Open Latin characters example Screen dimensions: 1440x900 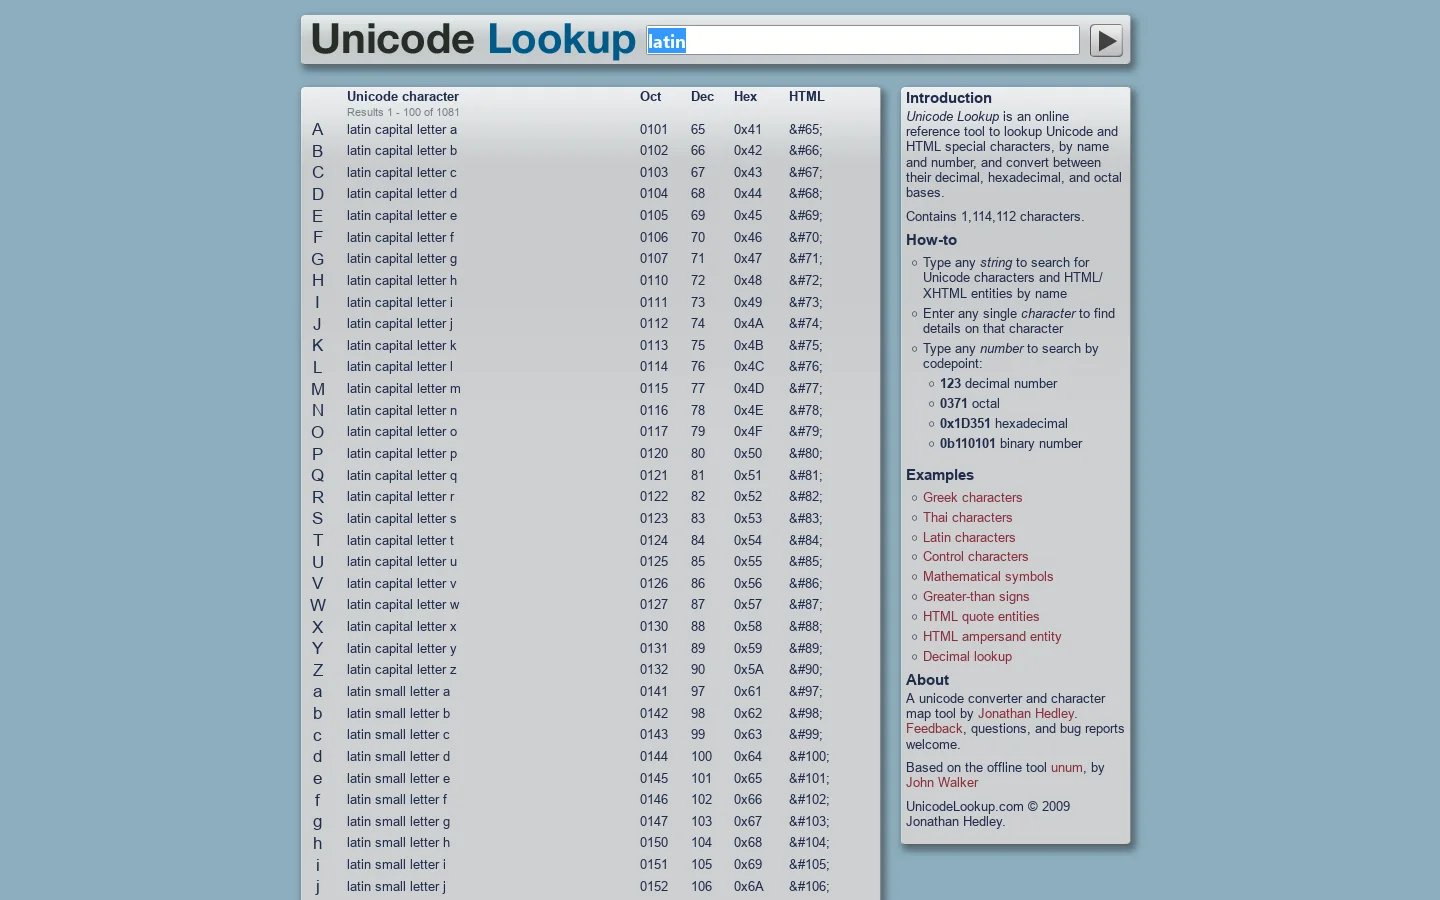[969, 537]
